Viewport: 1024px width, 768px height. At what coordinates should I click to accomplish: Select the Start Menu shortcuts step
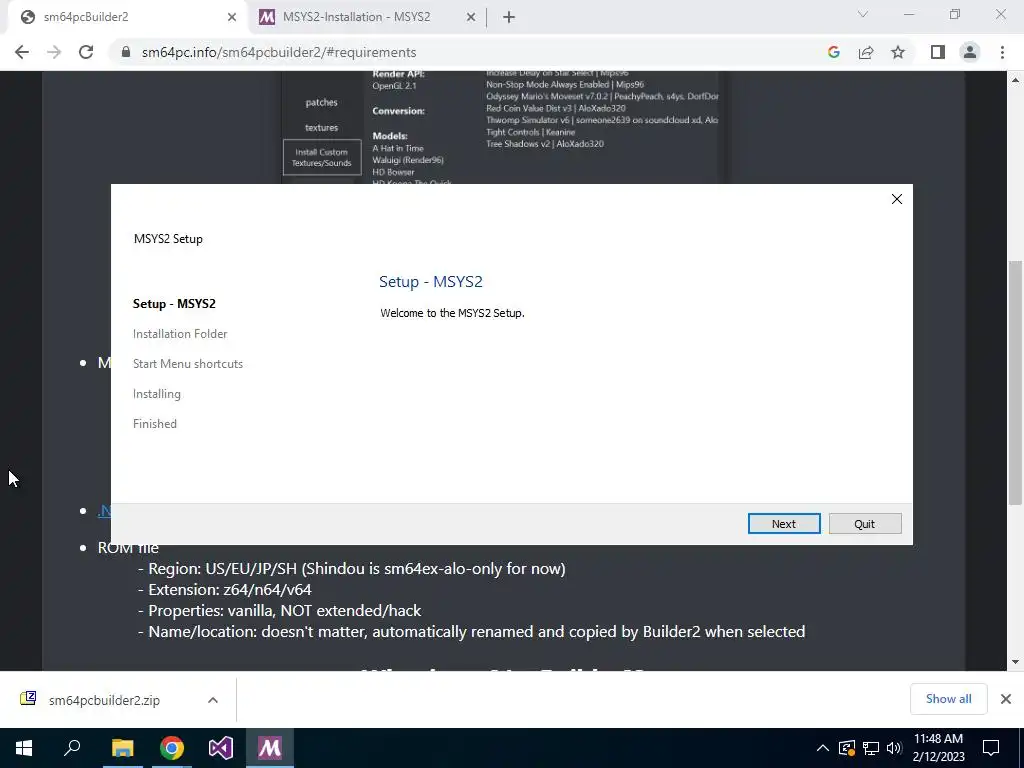pos(187,364)
